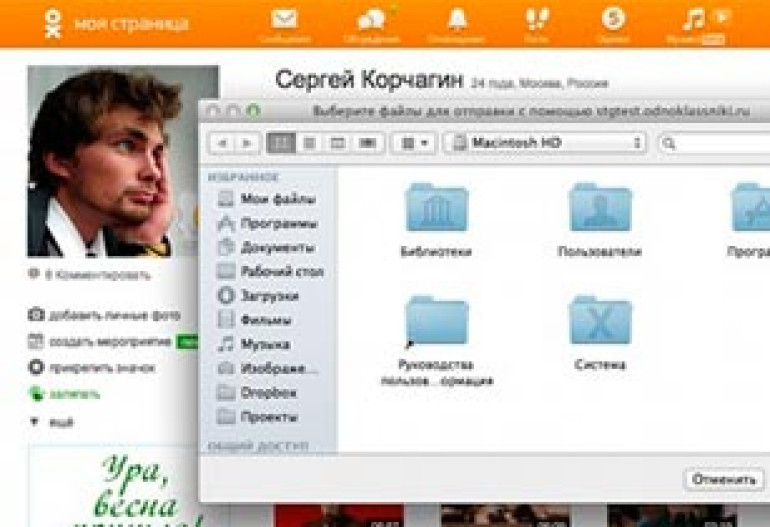Switch file dialog to column view
The width and height of the screenshot is (770, 527).
point(338,143)
